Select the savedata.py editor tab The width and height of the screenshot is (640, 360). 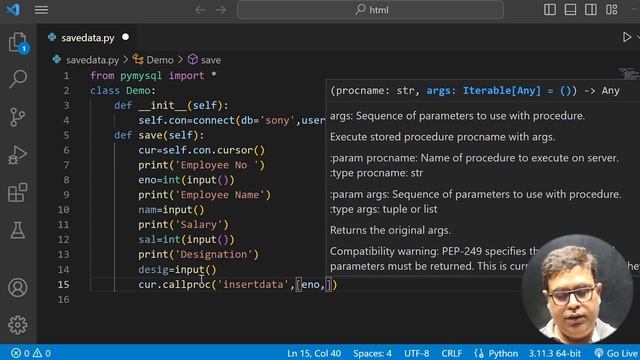(87, 38)
